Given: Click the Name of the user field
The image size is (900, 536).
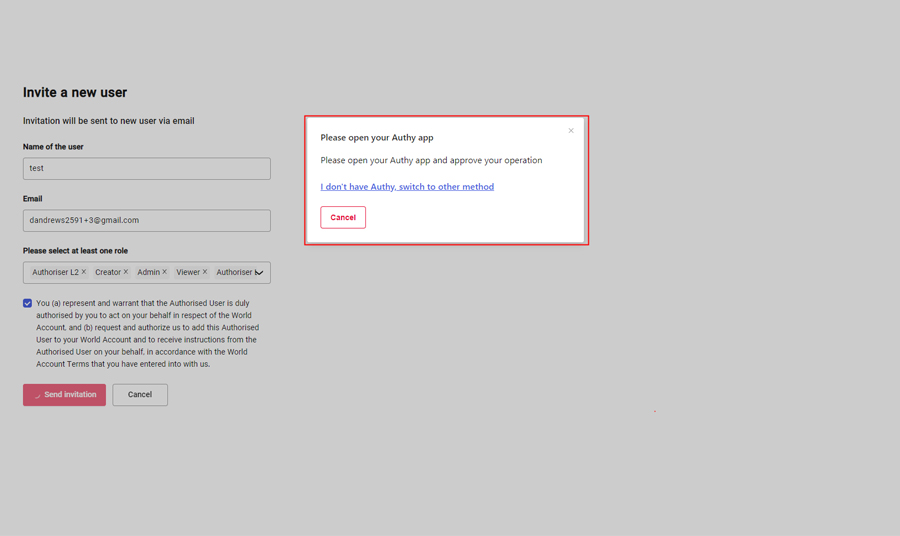Looking at the screenshot, I should point(147,169).
